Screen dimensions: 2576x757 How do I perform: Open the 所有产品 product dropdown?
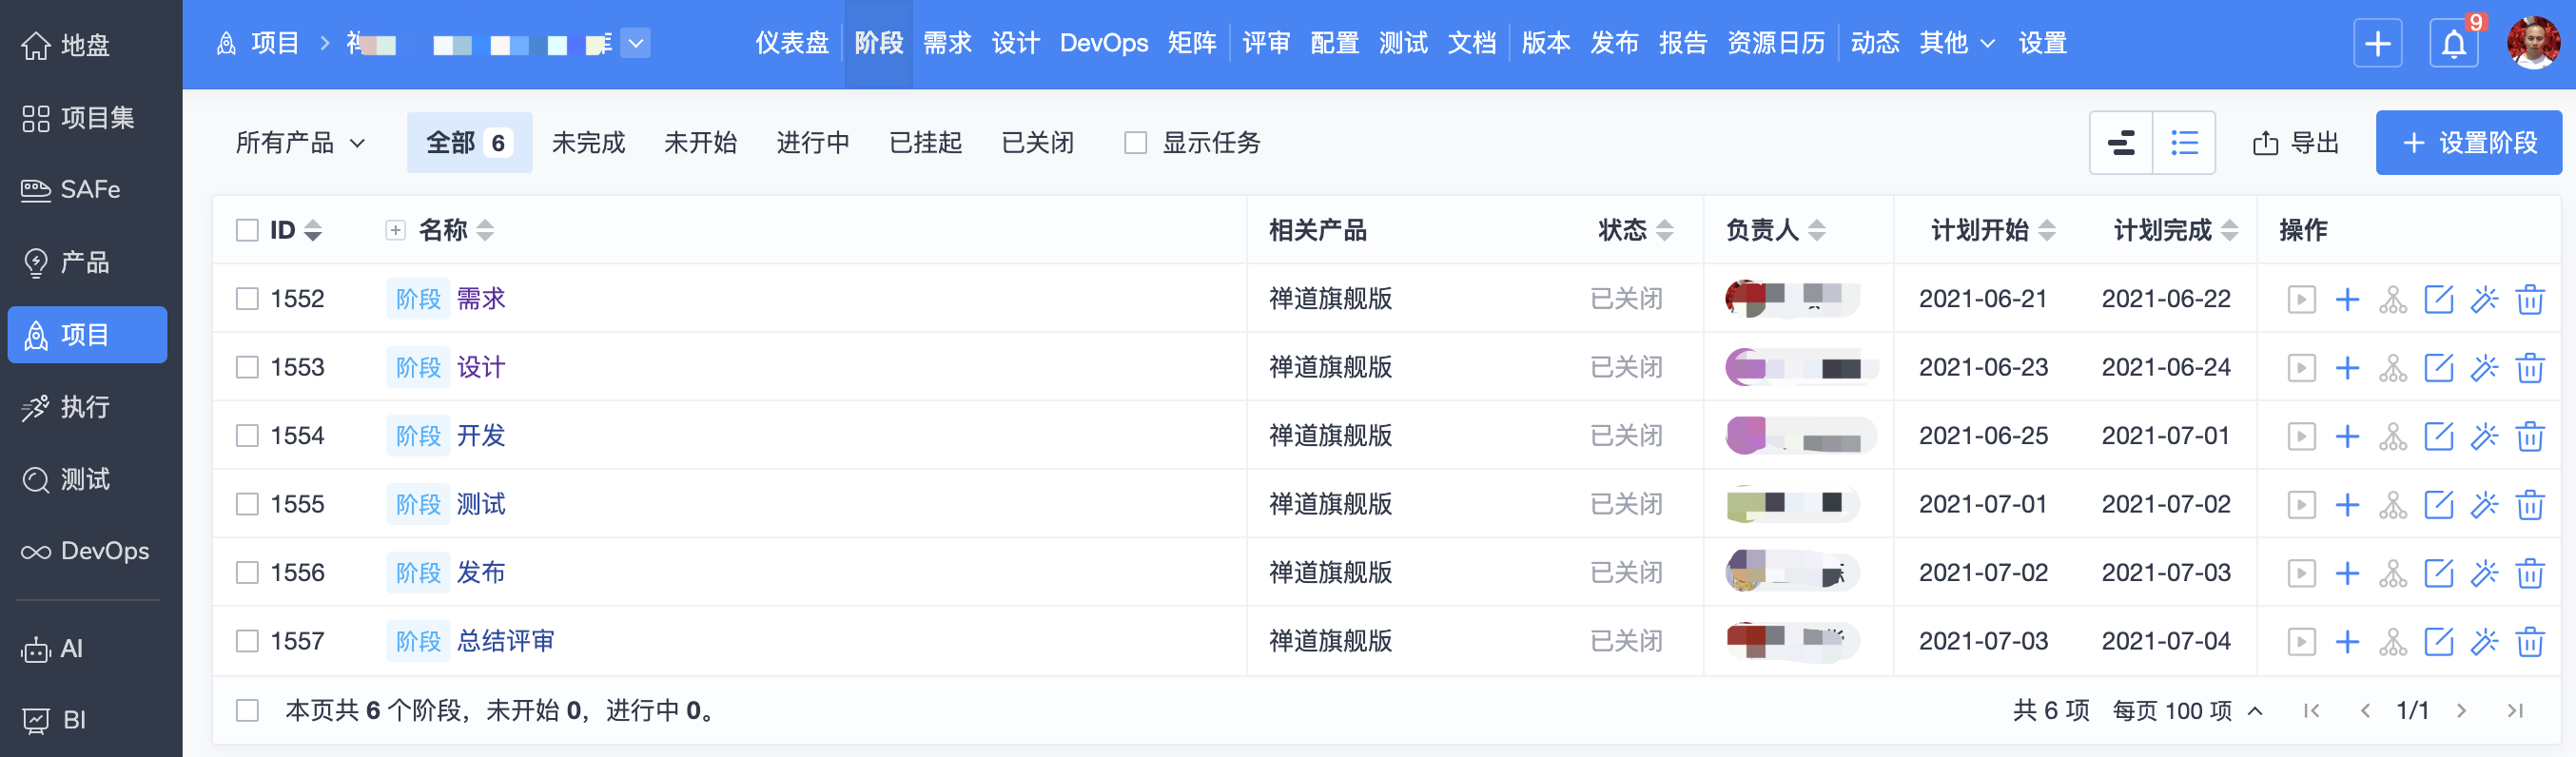click(300, 143)
